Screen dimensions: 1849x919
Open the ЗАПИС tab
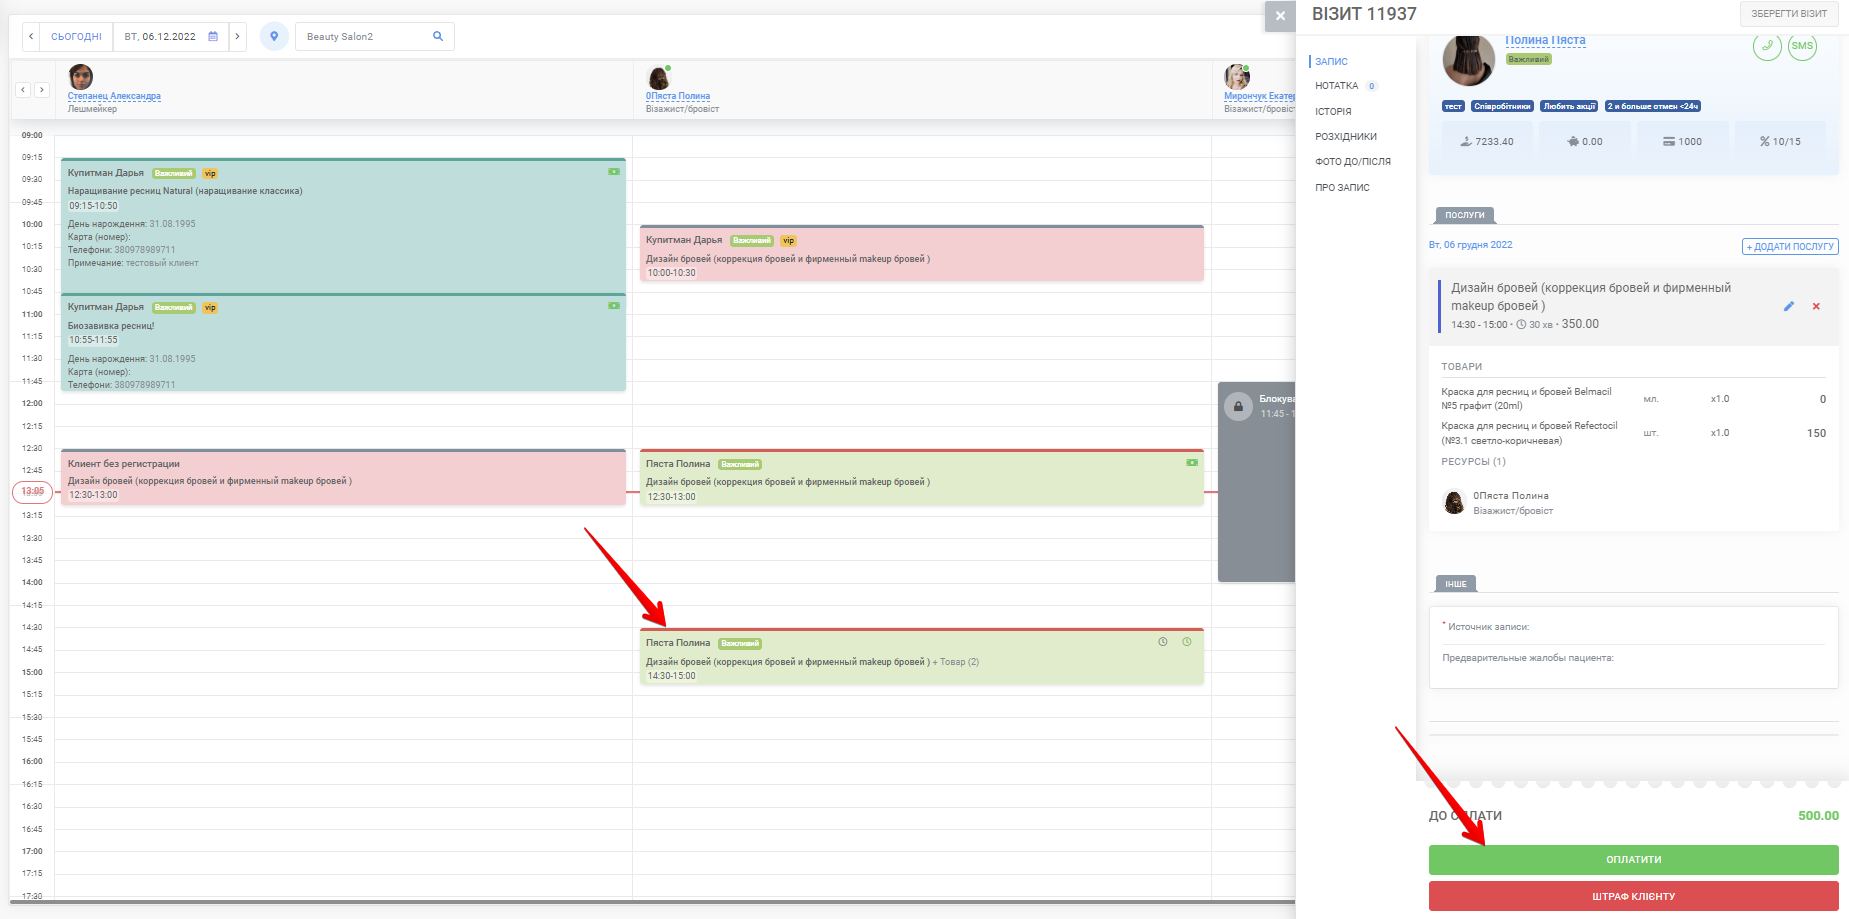(x=1331, y=62)
